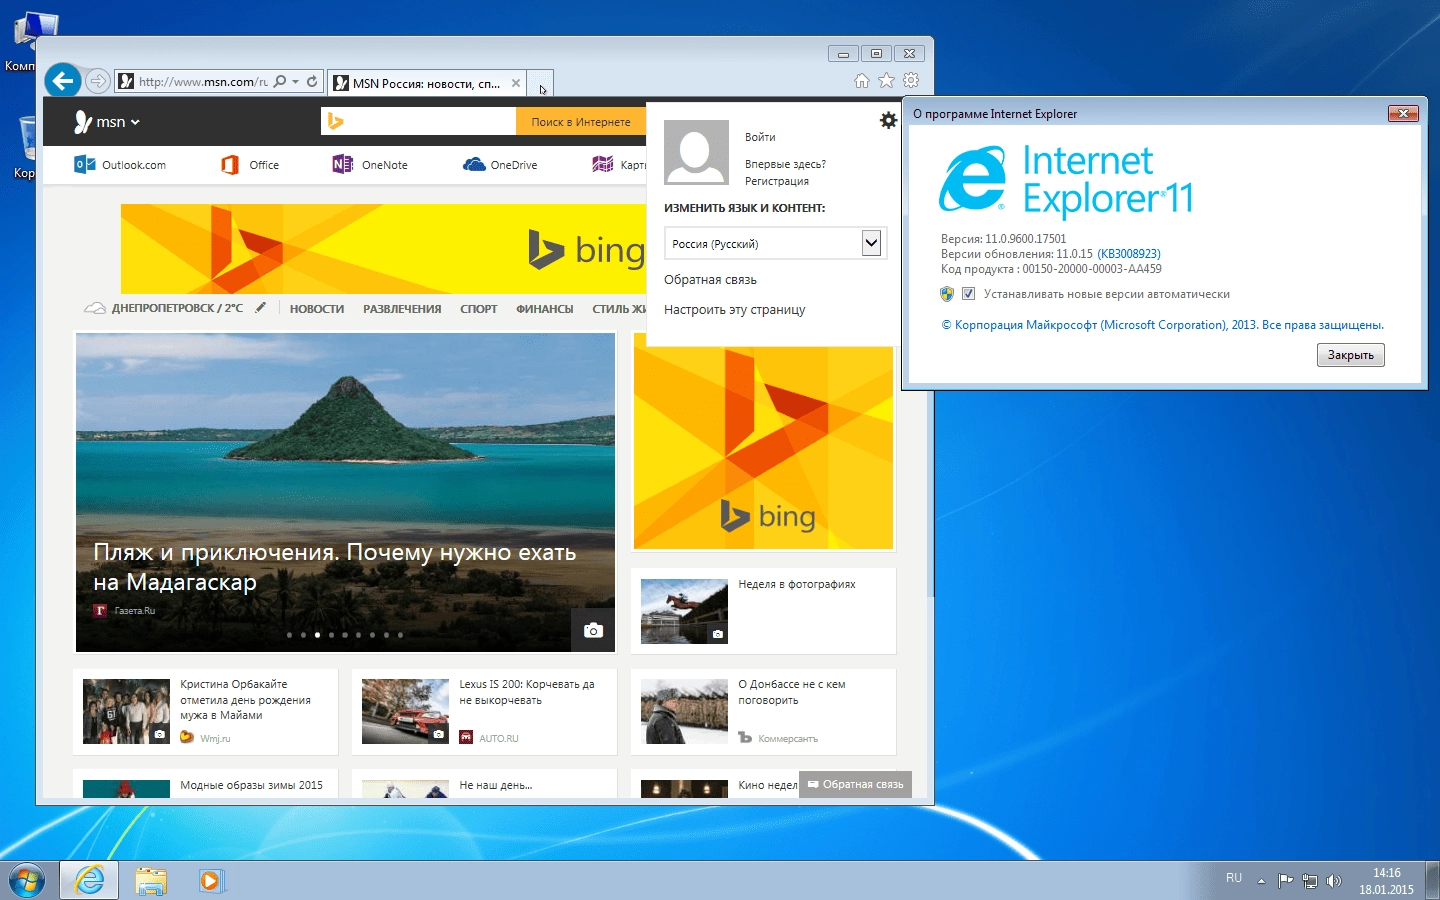The height and width of the screenshot is (900, 1440).
Task: Open OneNote link
Action: click(x=370, y=165)
